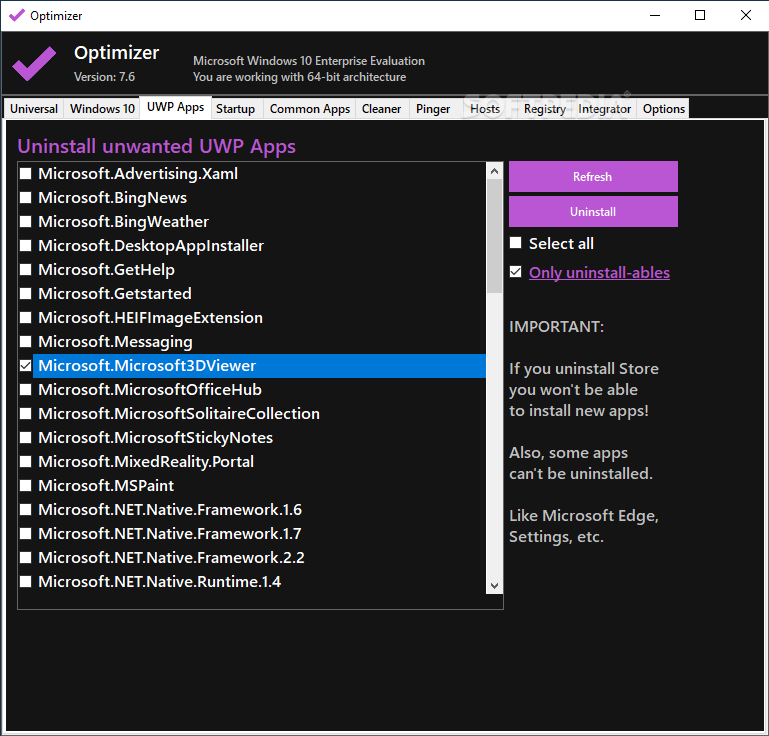769x736 pixels.
Task: Select the Microsoft.BingNews list entry text
Action: click(x=112, y=198)
